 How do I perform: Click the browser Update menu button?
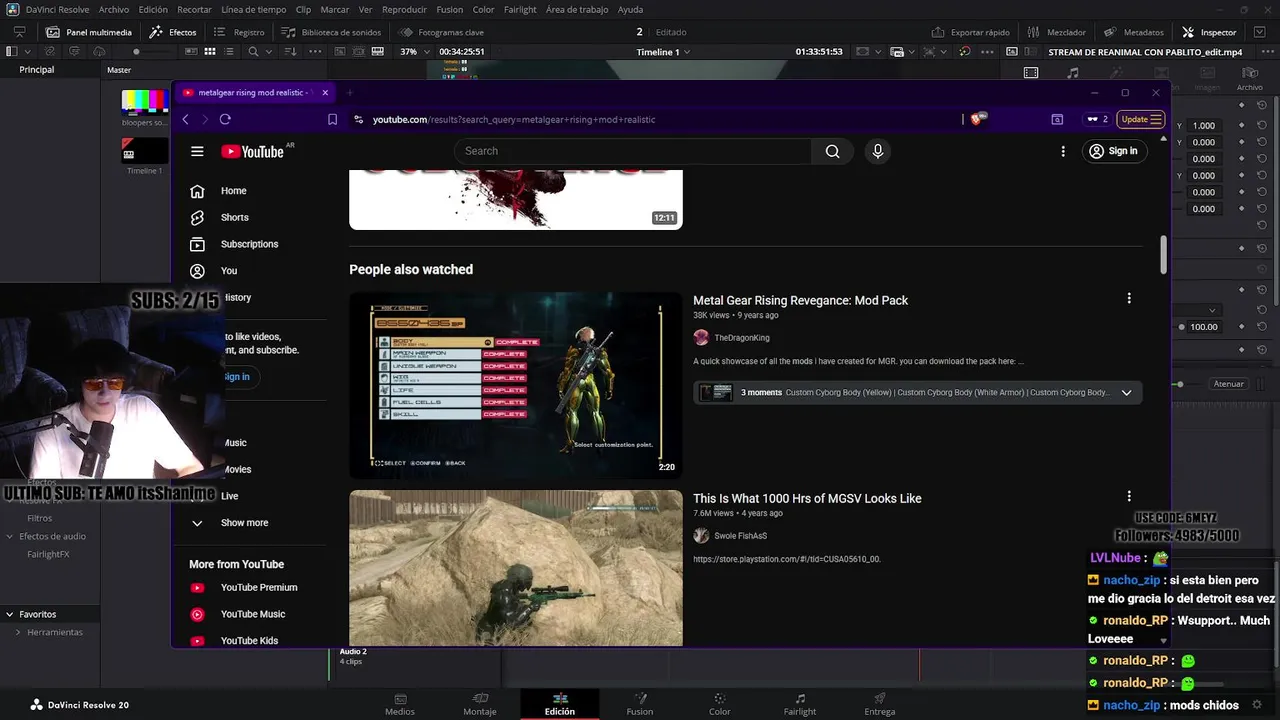tap(1141, 119)
